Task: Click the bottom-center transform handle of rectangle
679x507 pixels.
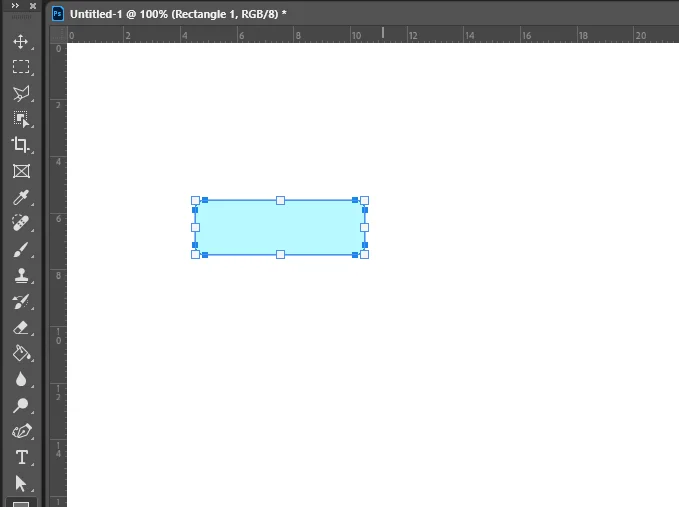Action: coord(280,255)
